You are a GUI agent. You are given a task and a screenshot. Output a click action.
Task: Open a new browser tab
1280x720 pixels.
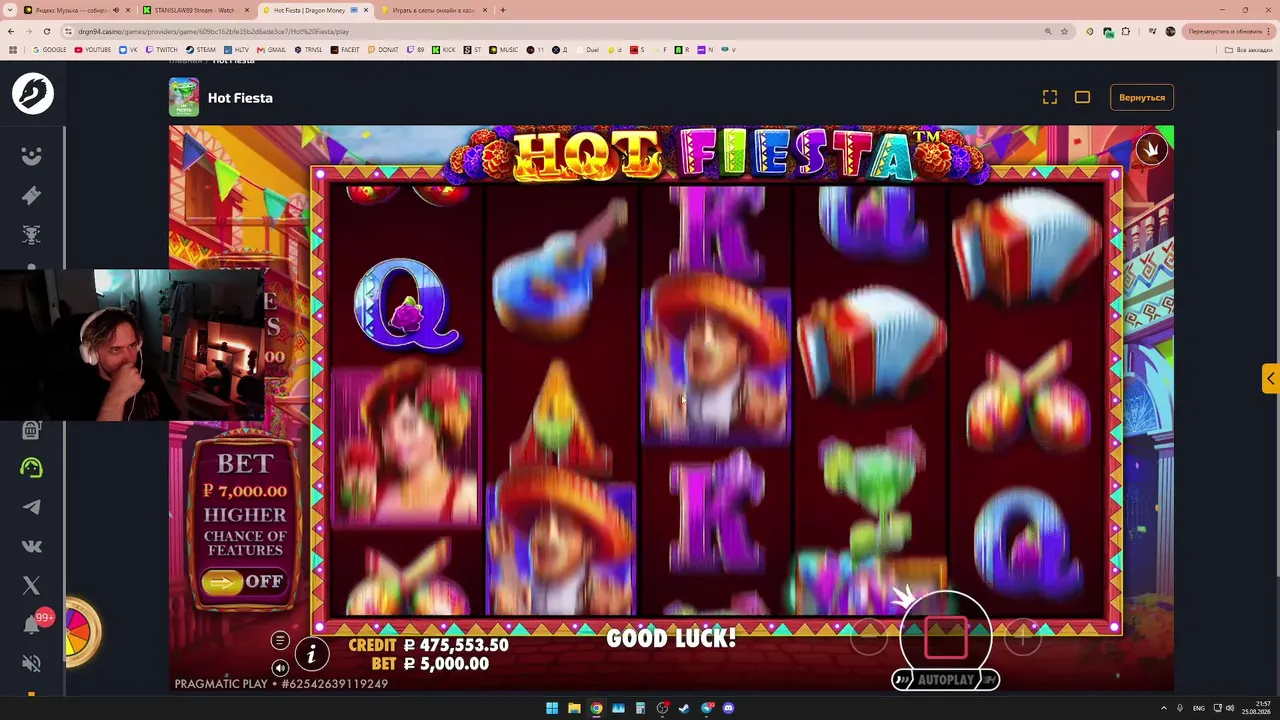(x=502, y=10)
